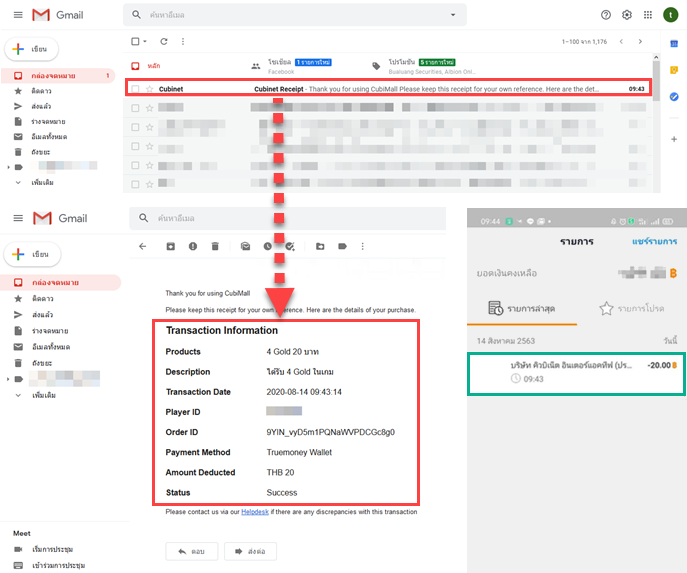Click the label icon in the email toolbar
The width and height of the screenshot is (687, 573).
pos(343,246)
